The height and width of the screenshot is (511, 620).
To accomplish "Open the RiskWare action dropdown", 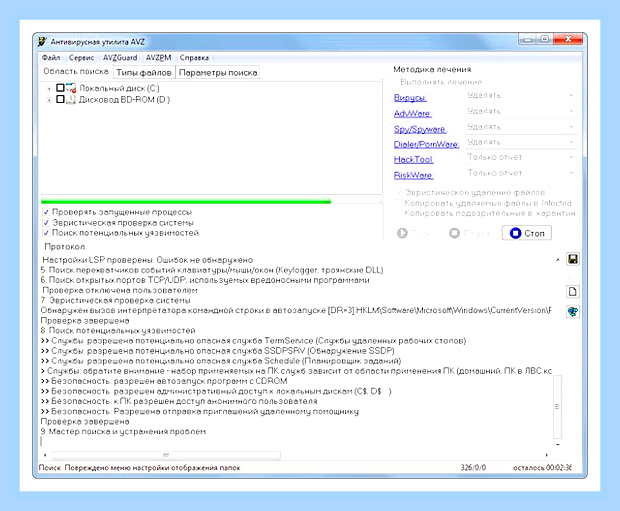I will tap(520, 173).
